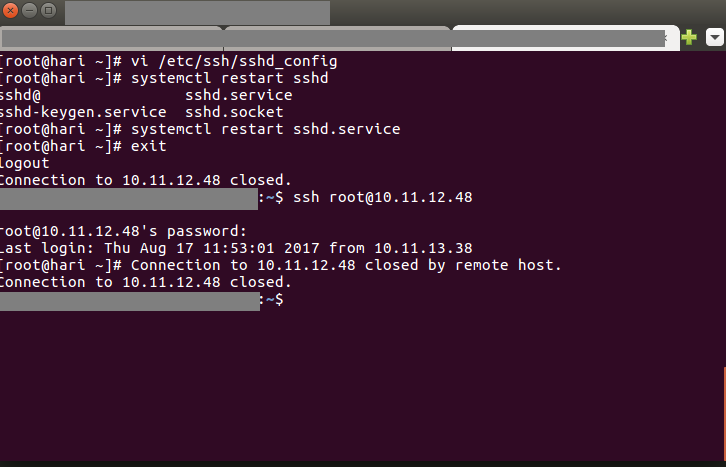This screenshot has height=467, width=726.
Task: Click the exit command text
Action: coord(148,146)
